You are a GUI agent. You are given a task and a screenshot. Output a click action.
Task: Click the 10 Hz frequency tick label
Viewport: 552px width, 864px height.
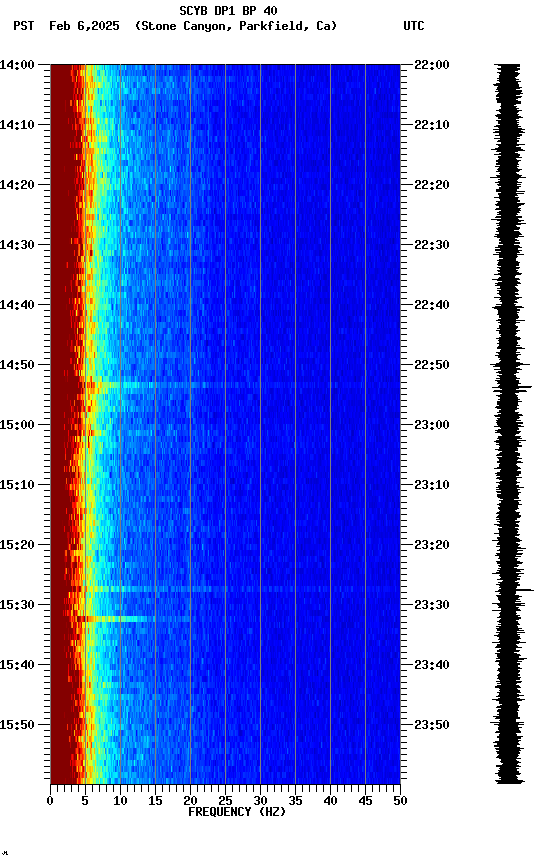tap(120, 801)
